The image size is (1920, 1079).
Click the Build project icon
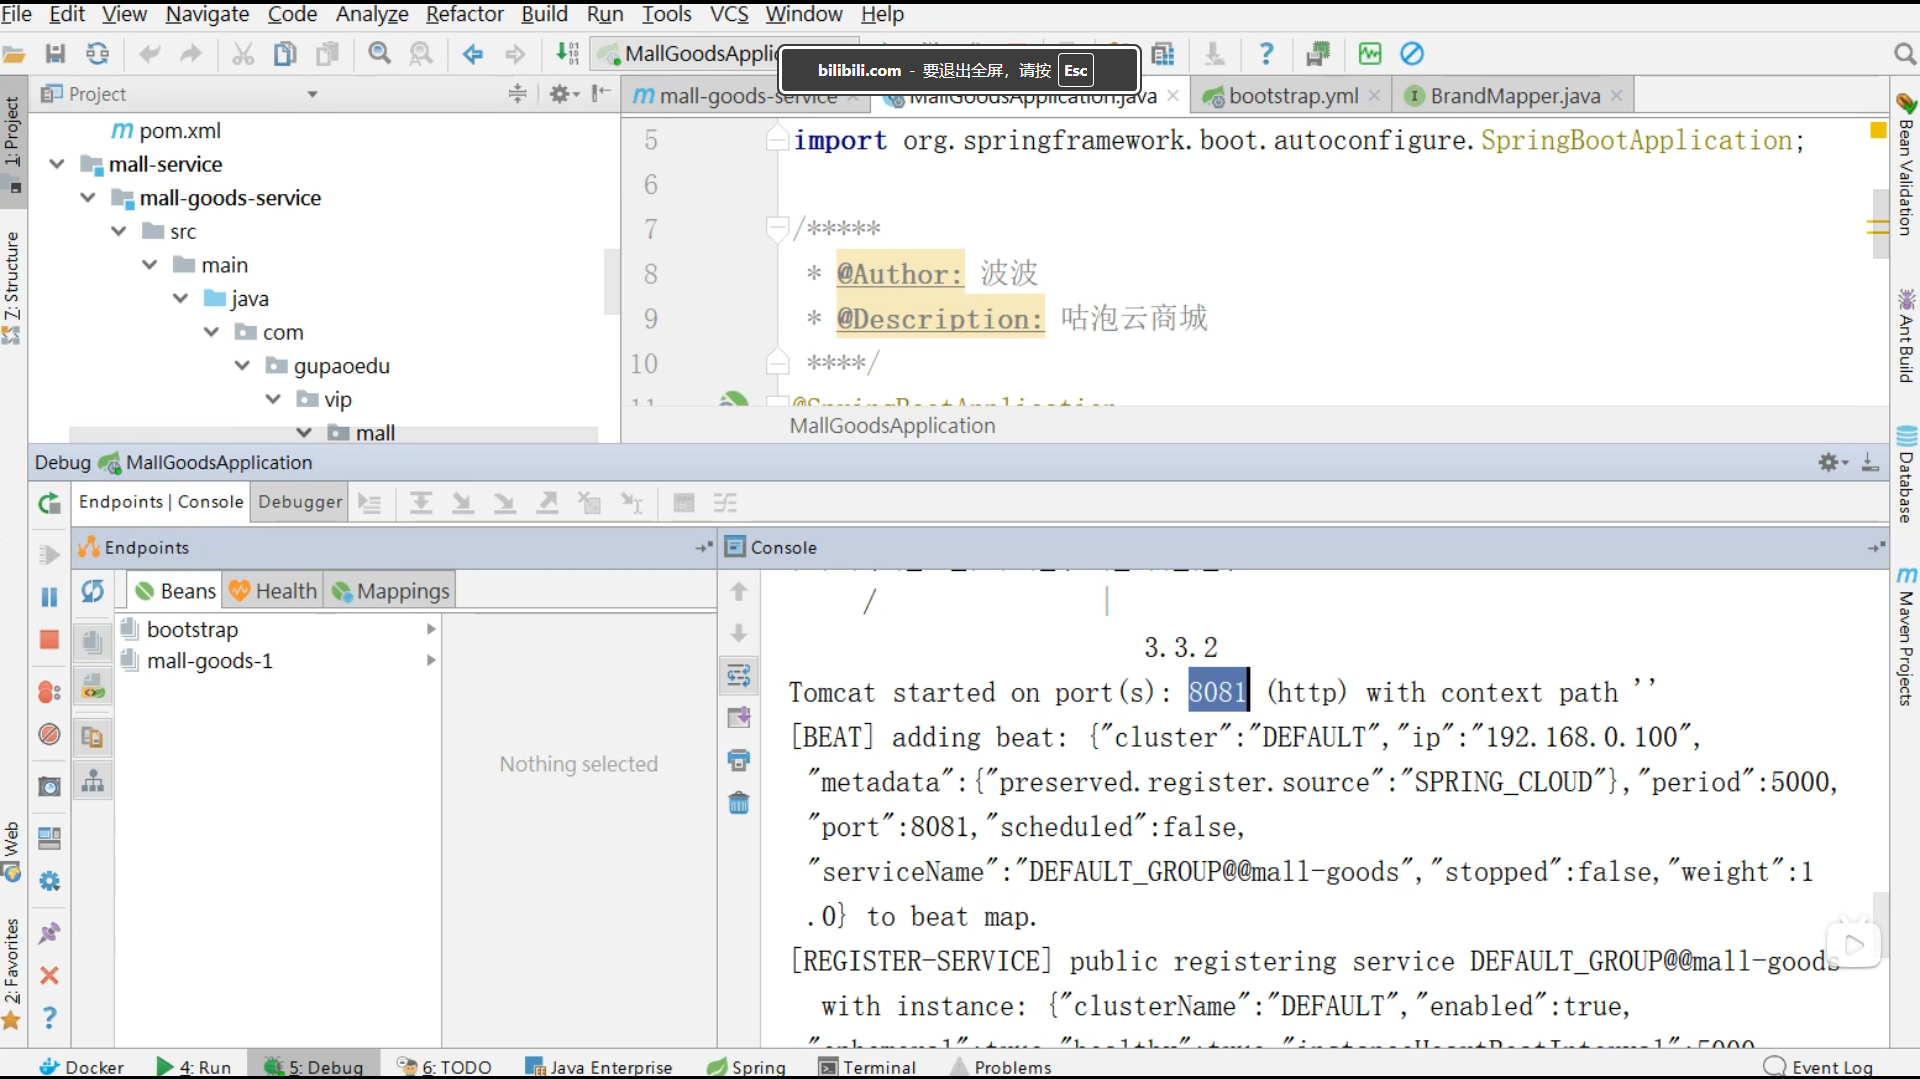point(567,54)
